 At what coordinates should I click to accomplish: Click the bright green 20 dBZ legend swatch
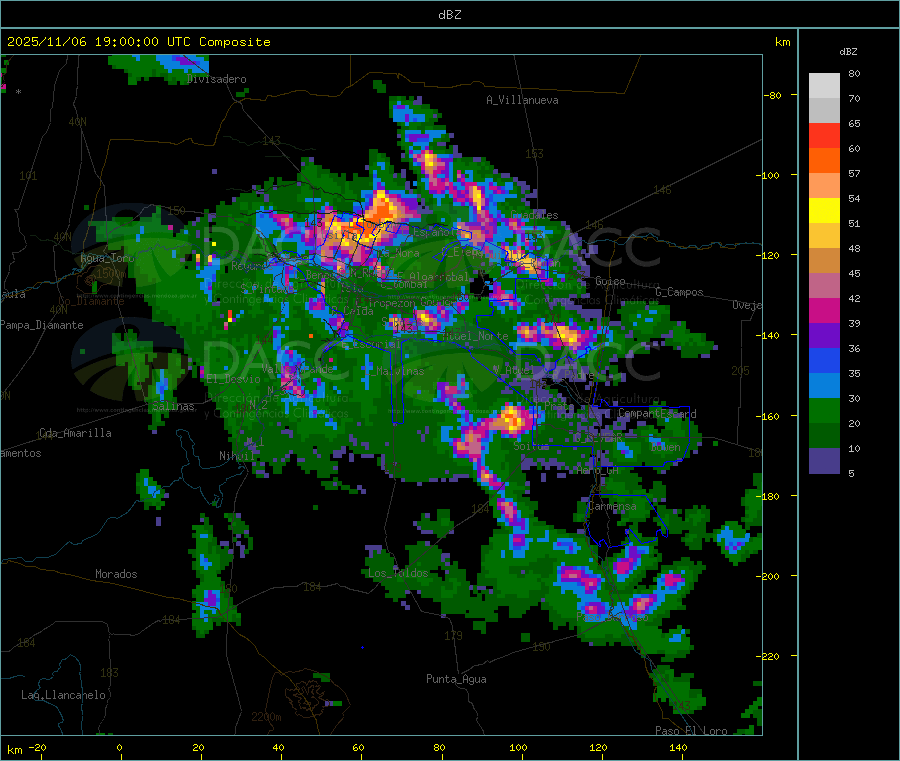[824, 410]
